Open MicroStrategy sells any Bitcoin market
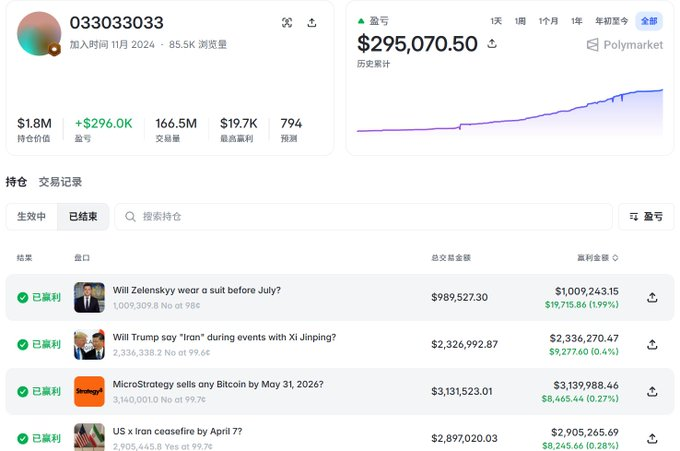 tap(218, 384)
